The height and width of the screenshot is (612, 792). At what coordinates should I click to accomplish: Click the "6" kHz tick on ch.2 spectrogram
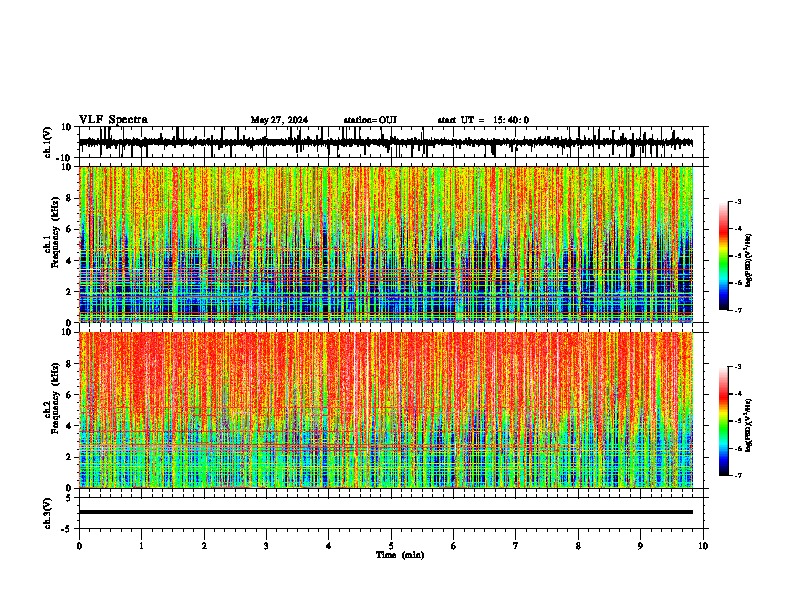tap(71, 395)
